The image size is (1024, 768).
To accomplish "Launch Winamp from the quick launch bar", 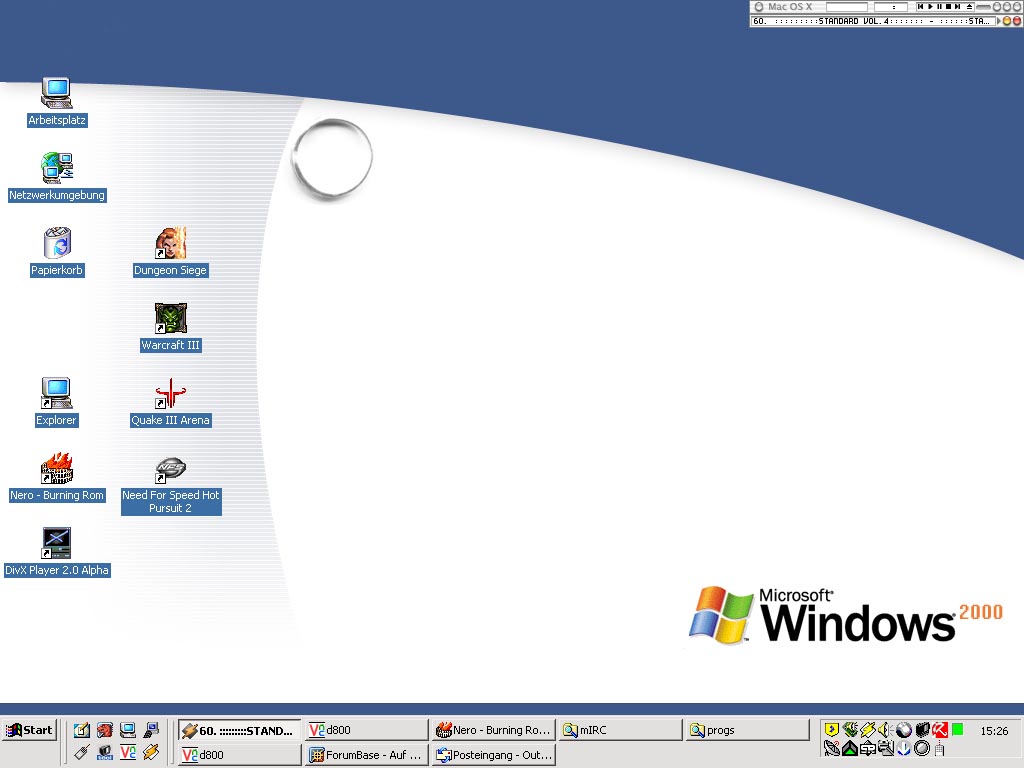I will click(151, 752).
